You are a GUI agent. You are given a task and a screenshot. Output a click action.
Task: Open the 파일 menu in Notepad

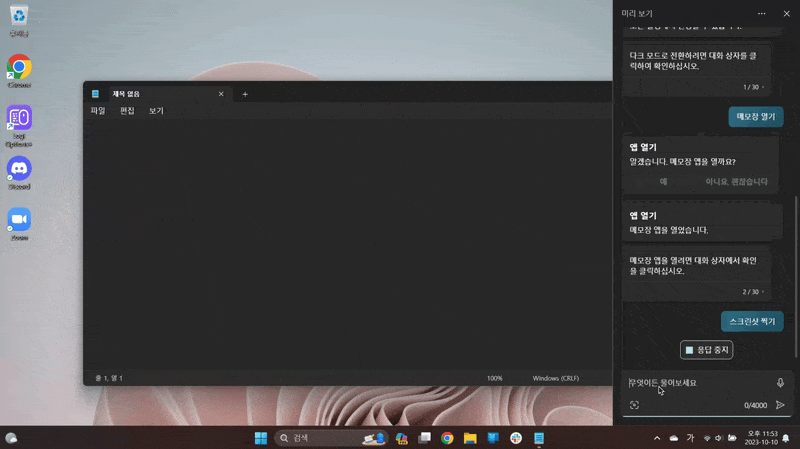97,111
